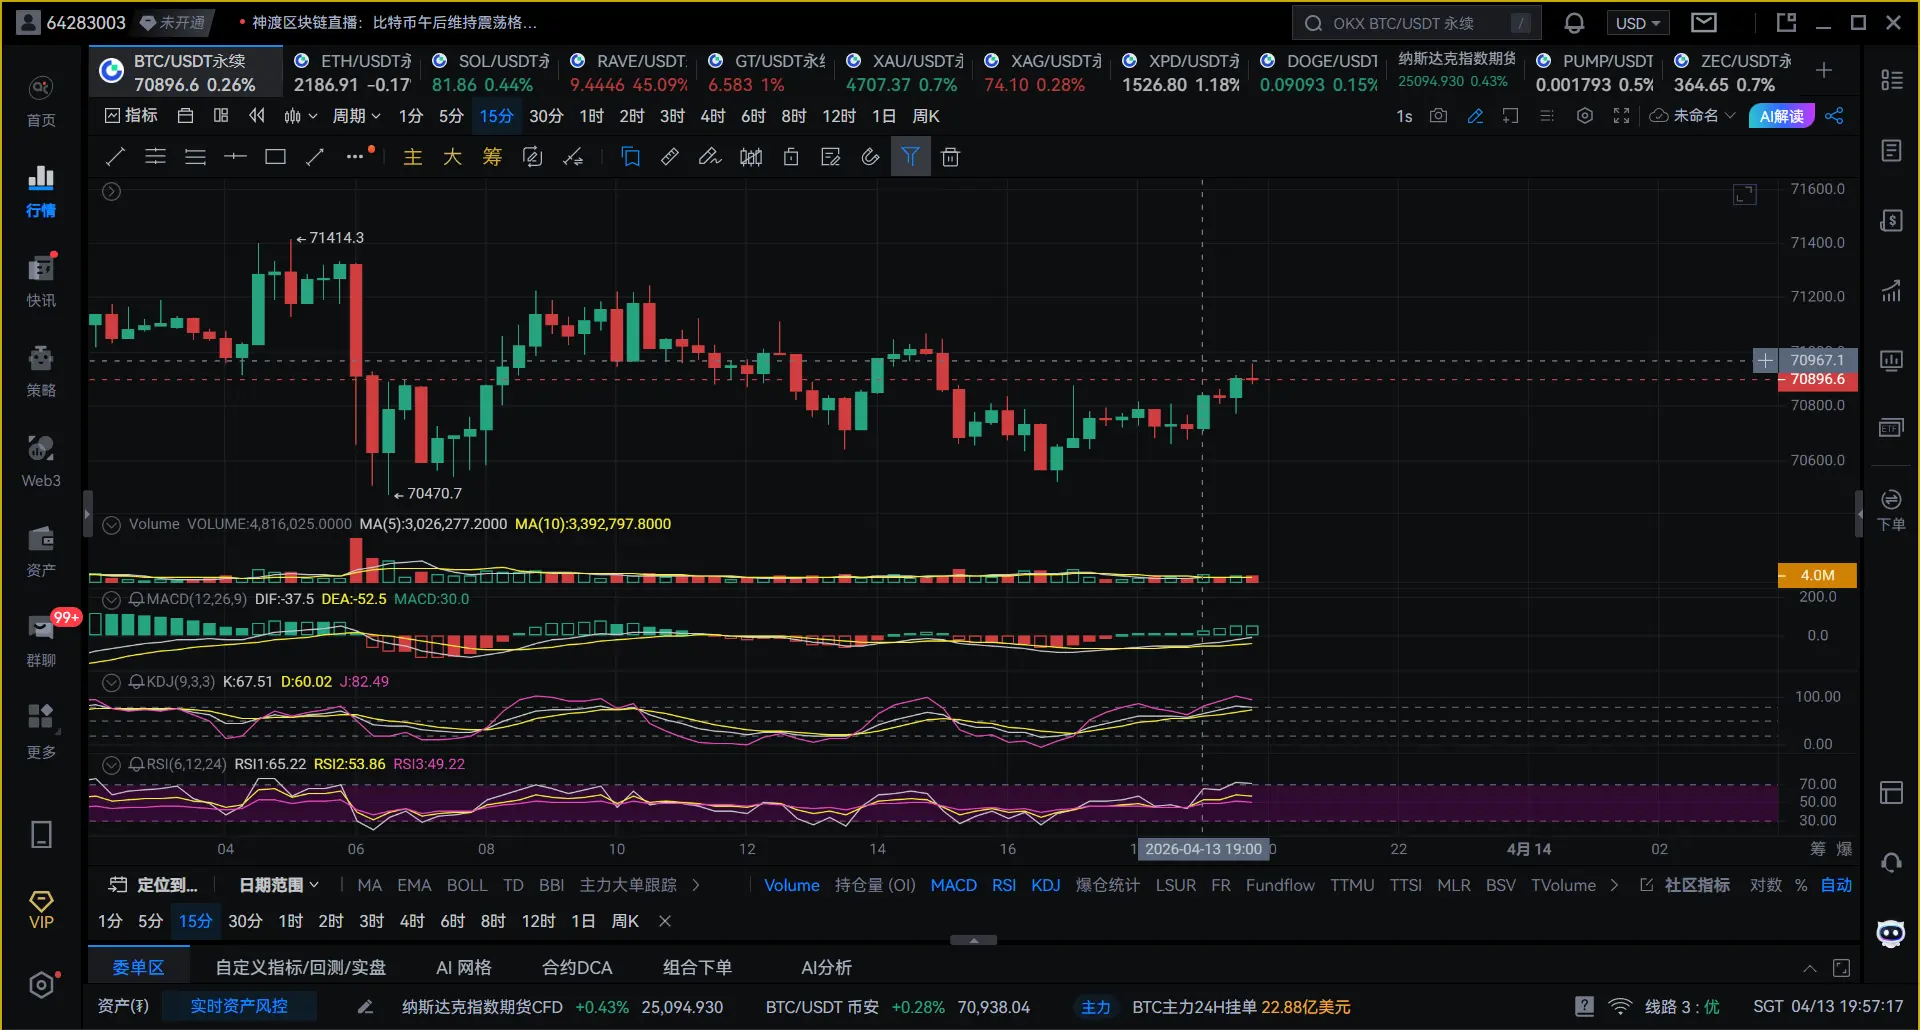Open the candlestick chart type dropdown

(300, 116)
